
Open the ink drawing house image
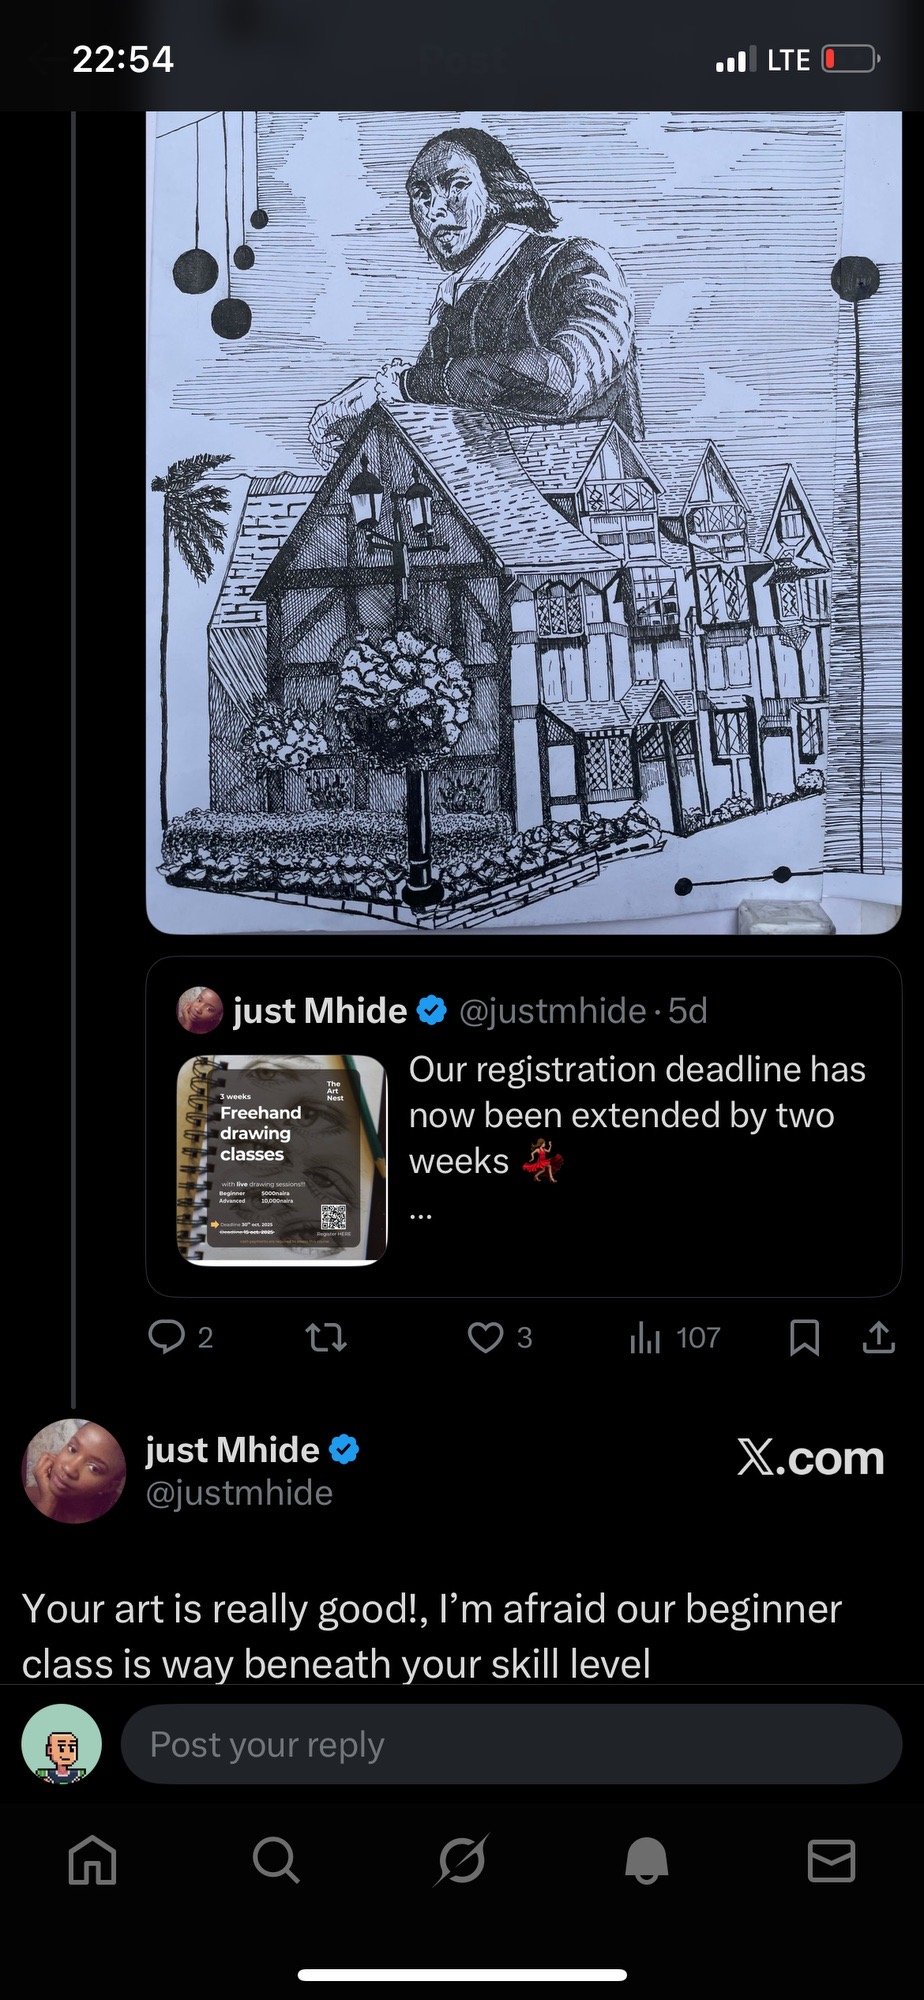click(x=524, y=520)
